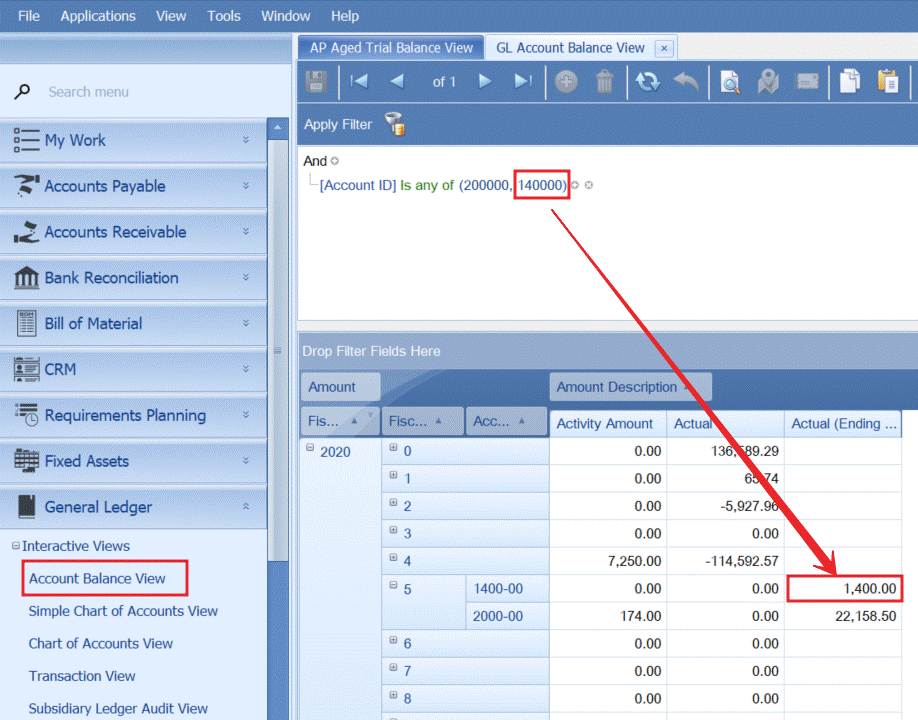This screenshot has height=720, width=918.
Task: Click the Save disk icon in toolbar
Action: coord(316,82)
